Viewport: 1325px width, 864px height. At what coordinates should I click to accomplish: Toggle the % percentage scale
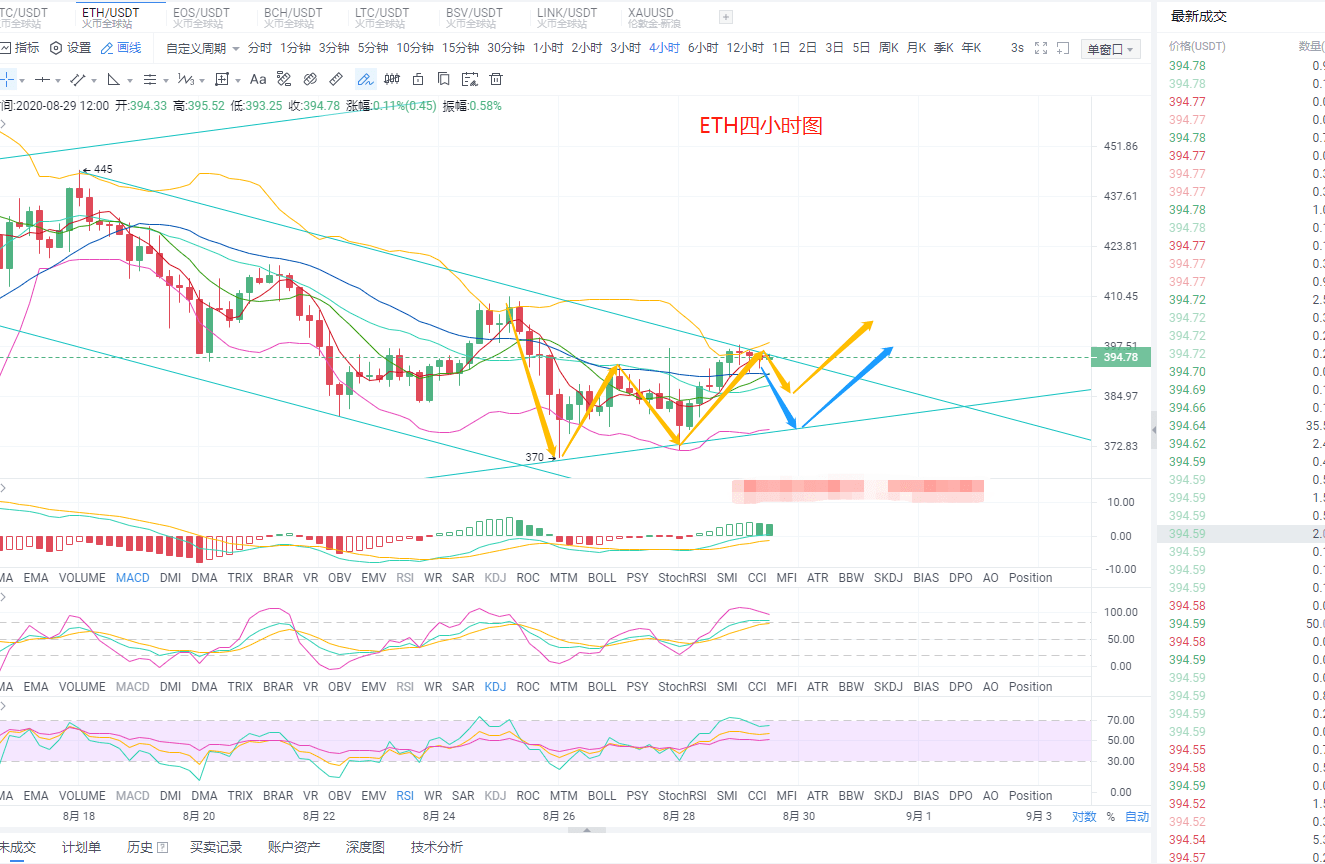pyautogui.click(x=1110, y=816)
